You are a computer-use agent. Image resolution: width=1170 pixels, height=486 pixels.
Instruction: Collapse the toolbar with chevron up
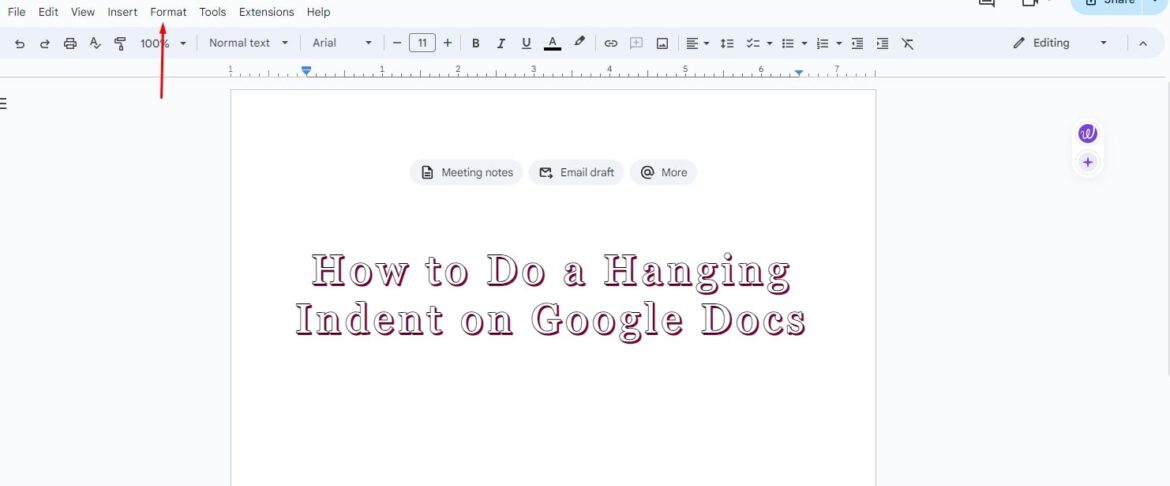click(x=1143, y=43)
